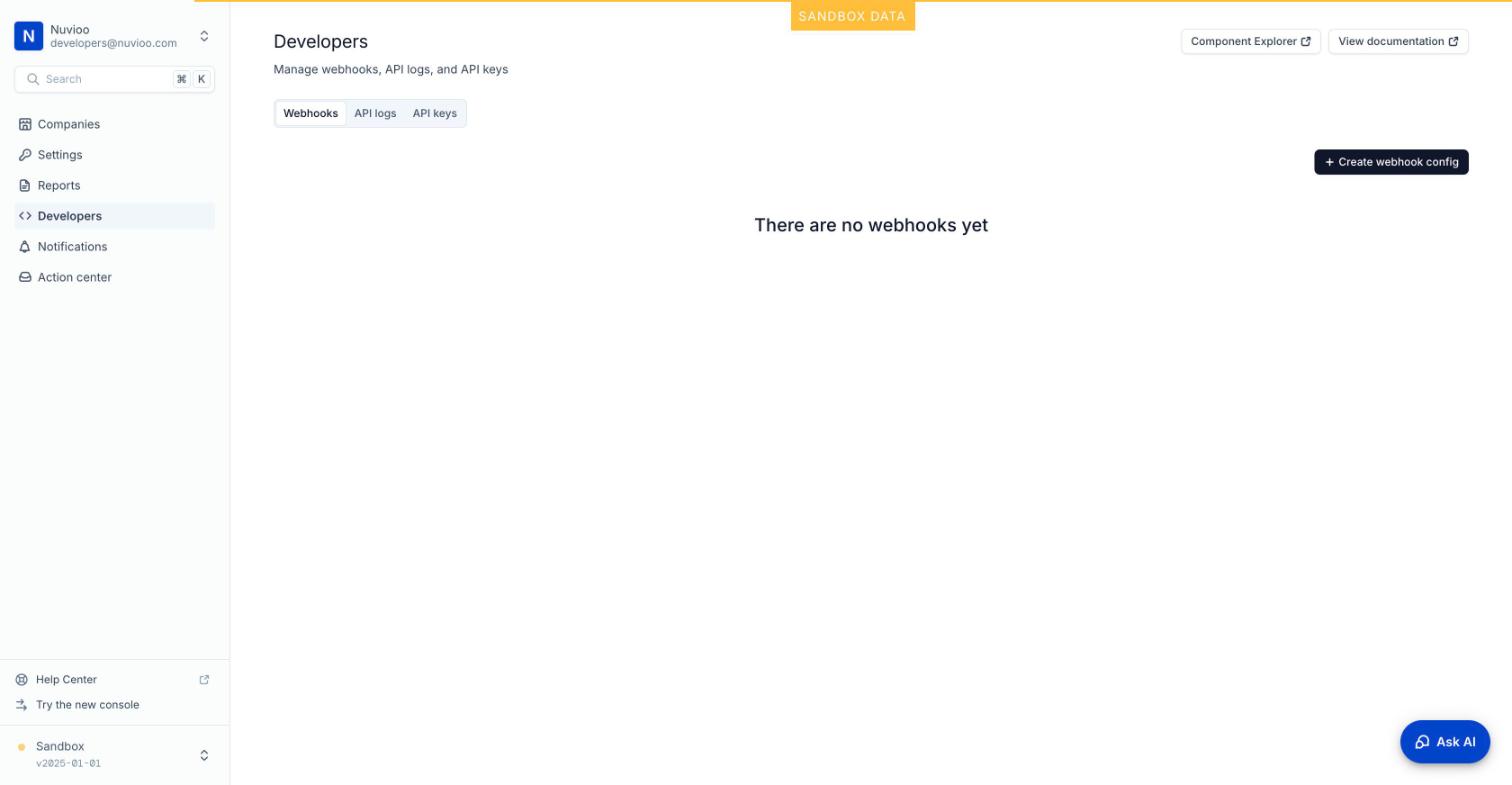This screenshot has width=1512, height=785.
Task: Open the Sandbox environment switcher chevron
Action: click(204, 755)
